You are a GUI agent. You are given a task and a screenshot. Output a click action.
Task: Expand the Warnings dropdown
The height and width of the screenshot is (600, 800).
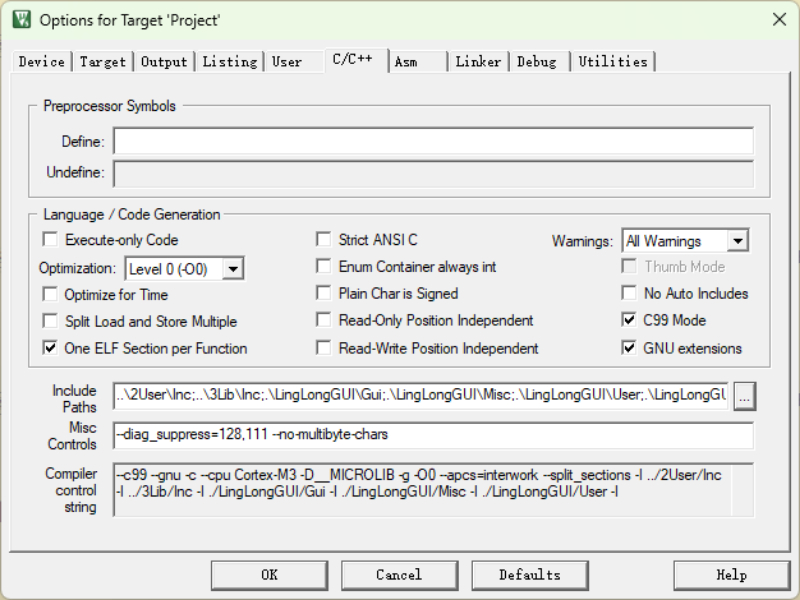pos(737,241)
